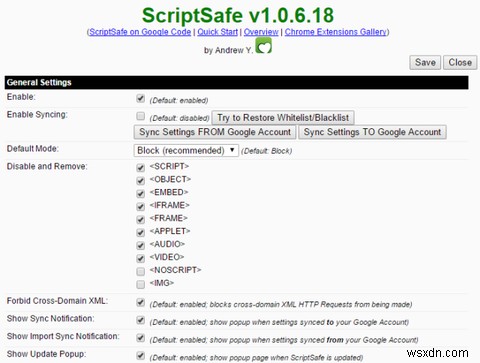
Task: Open the Quick Start link
Action: [218, 32]
